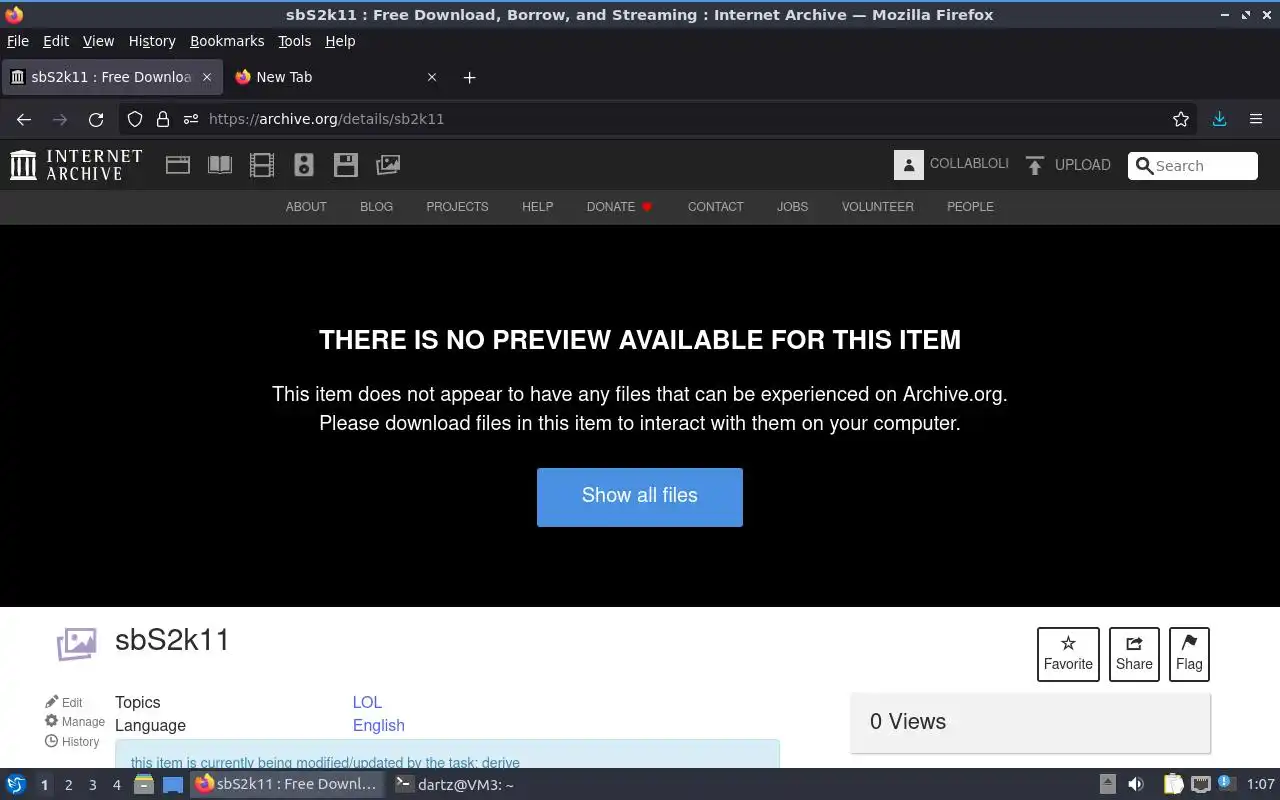Open the system start menu icon
1280x800 pixels.
tap(16, 785)
